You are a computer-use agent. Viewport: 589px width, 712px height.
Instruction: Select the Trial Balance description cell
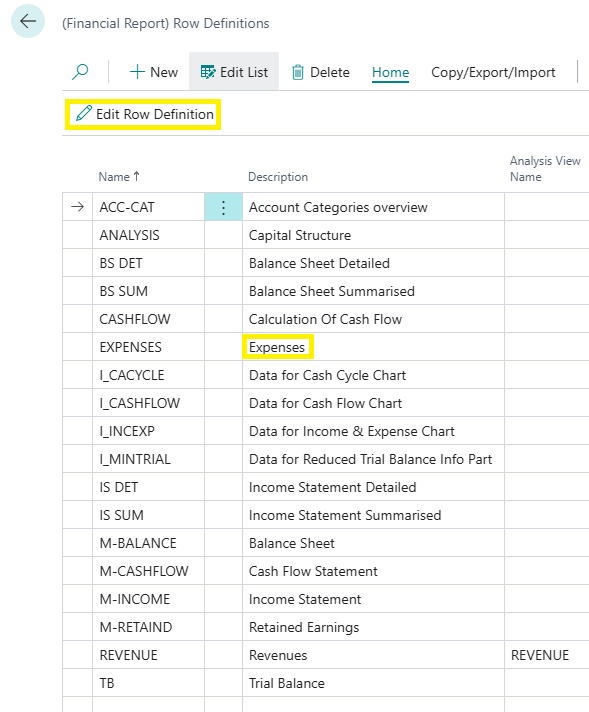coord(373,683)
